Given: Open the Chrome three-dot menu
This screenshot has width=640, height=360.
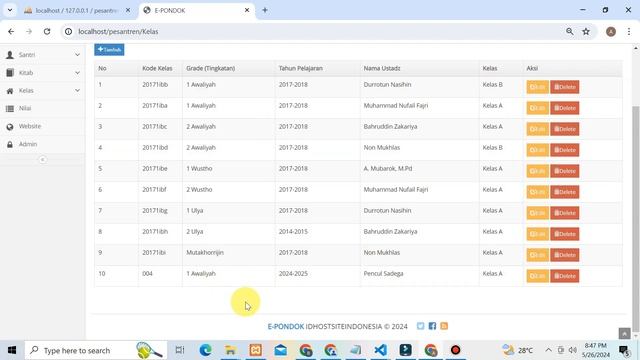Looking at the screenshot, I should click(x=629, y=31).
